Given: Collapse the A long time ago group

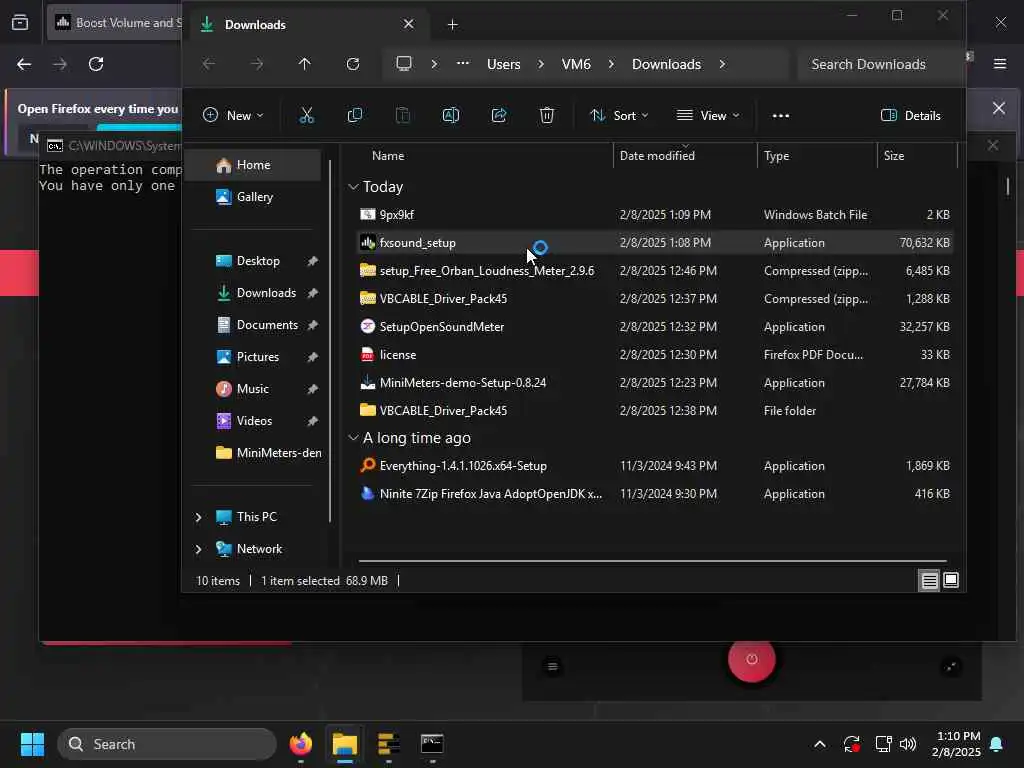Looking at the screenshot, I should [x=353, y=438].
